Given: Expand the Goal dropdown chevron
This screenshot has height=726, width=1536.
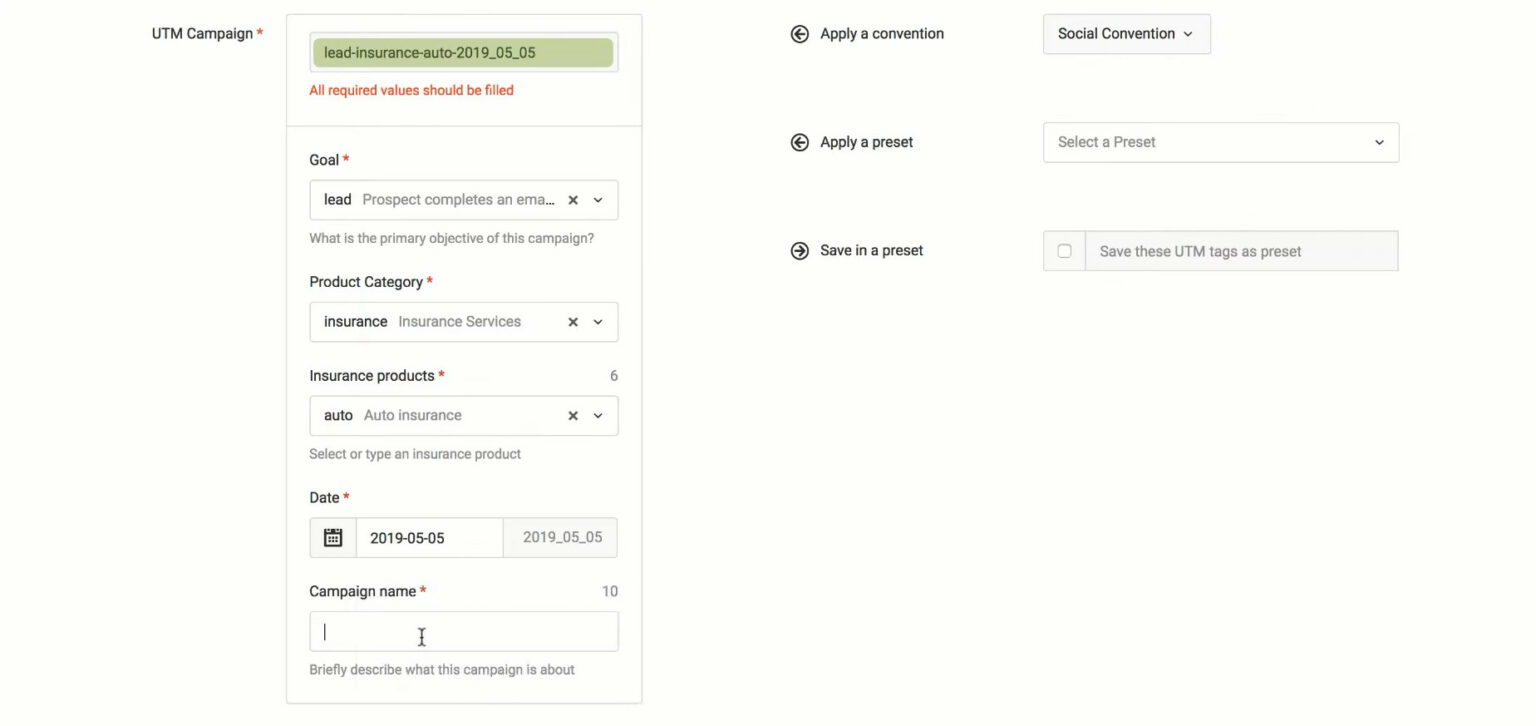Looking at the screenshot, I should (x=597, y=199).
